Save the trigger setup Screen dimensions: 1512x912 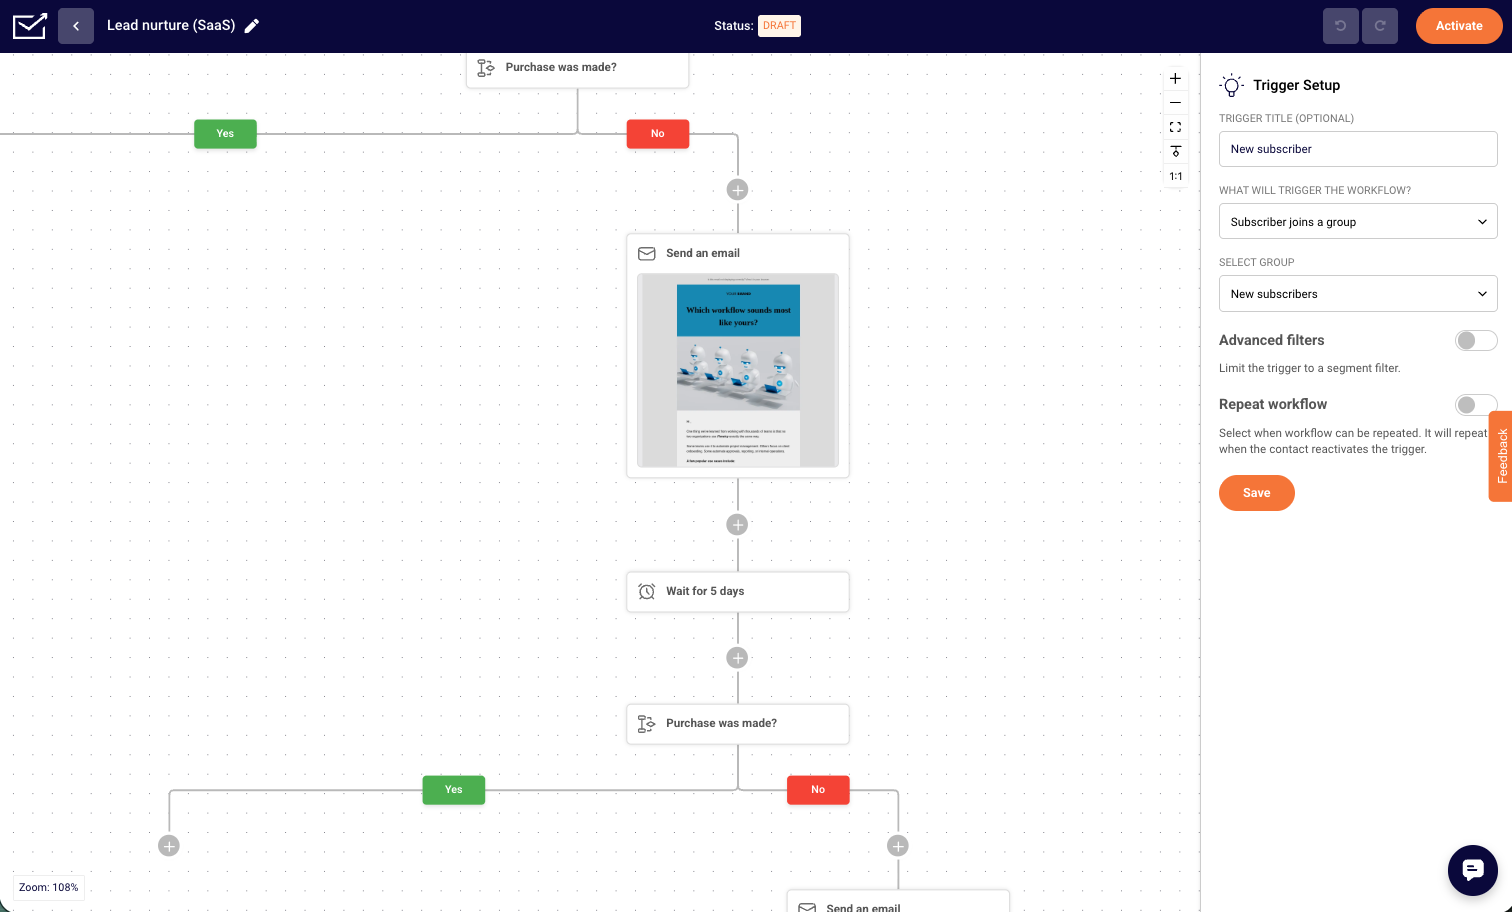point(1257,493)
